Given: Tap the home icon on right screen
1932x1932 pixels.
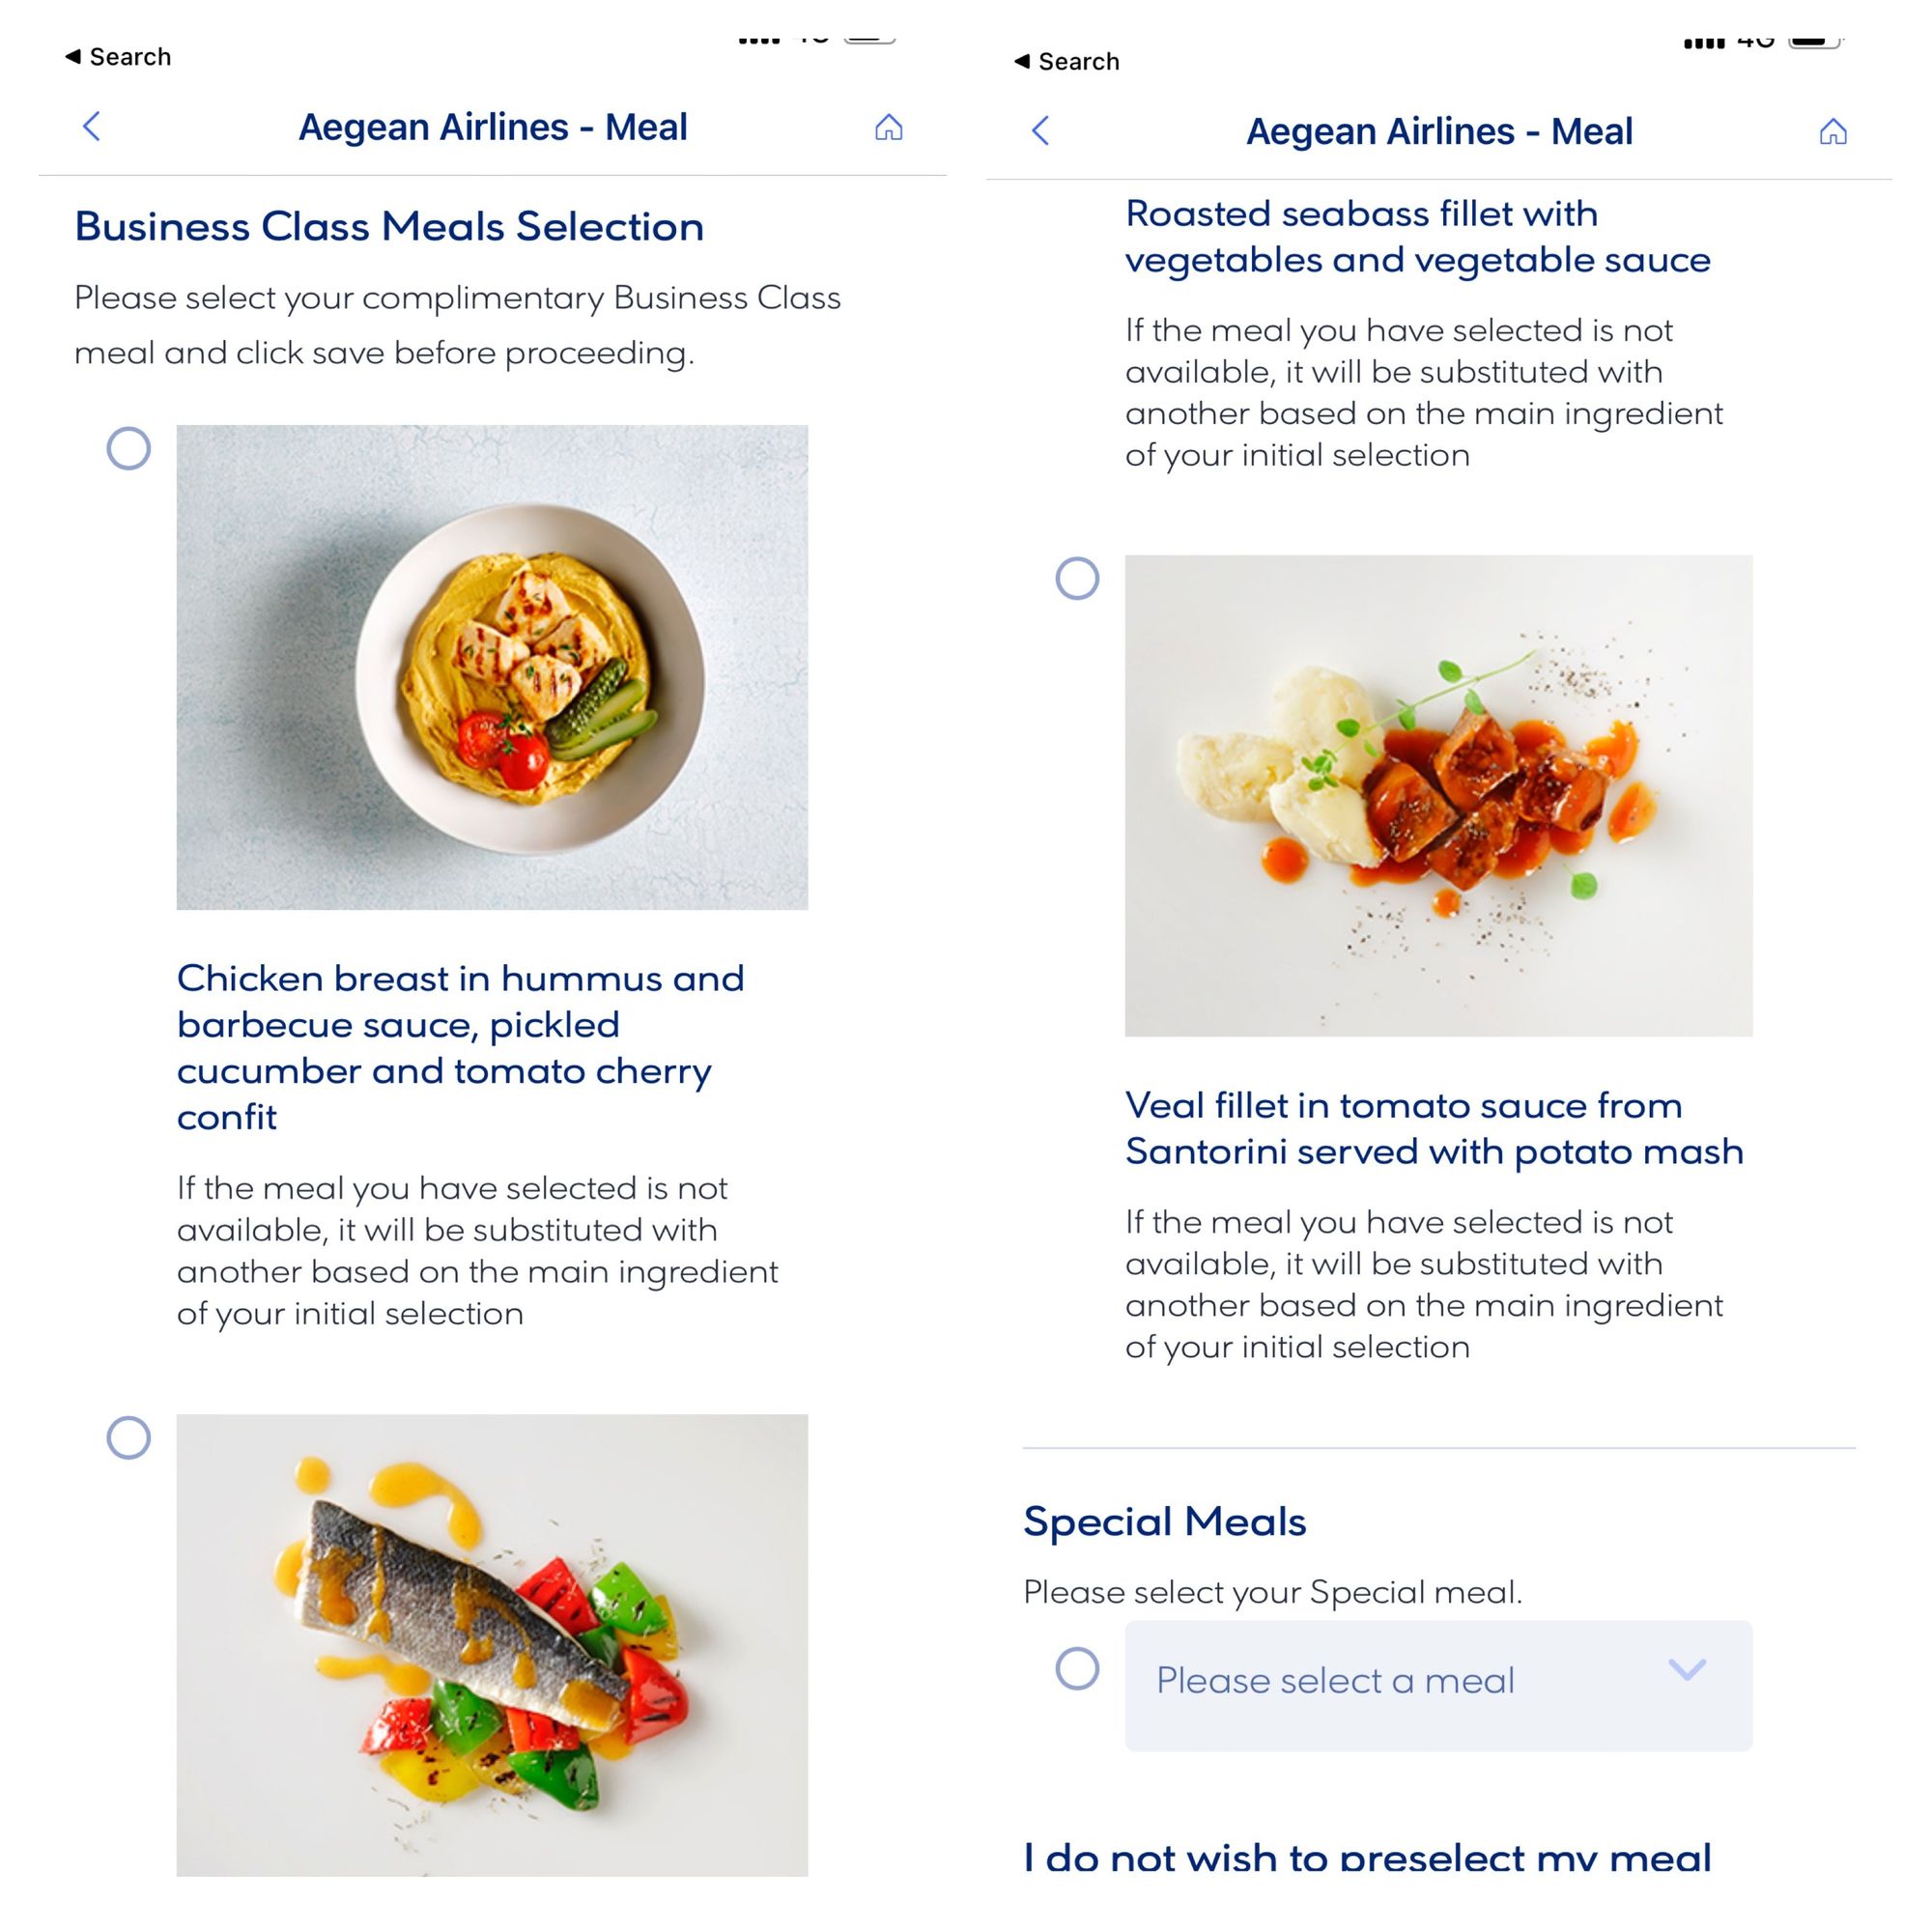Looking at the screenshot, I should pyautogui.click(x=1832, y=132).
